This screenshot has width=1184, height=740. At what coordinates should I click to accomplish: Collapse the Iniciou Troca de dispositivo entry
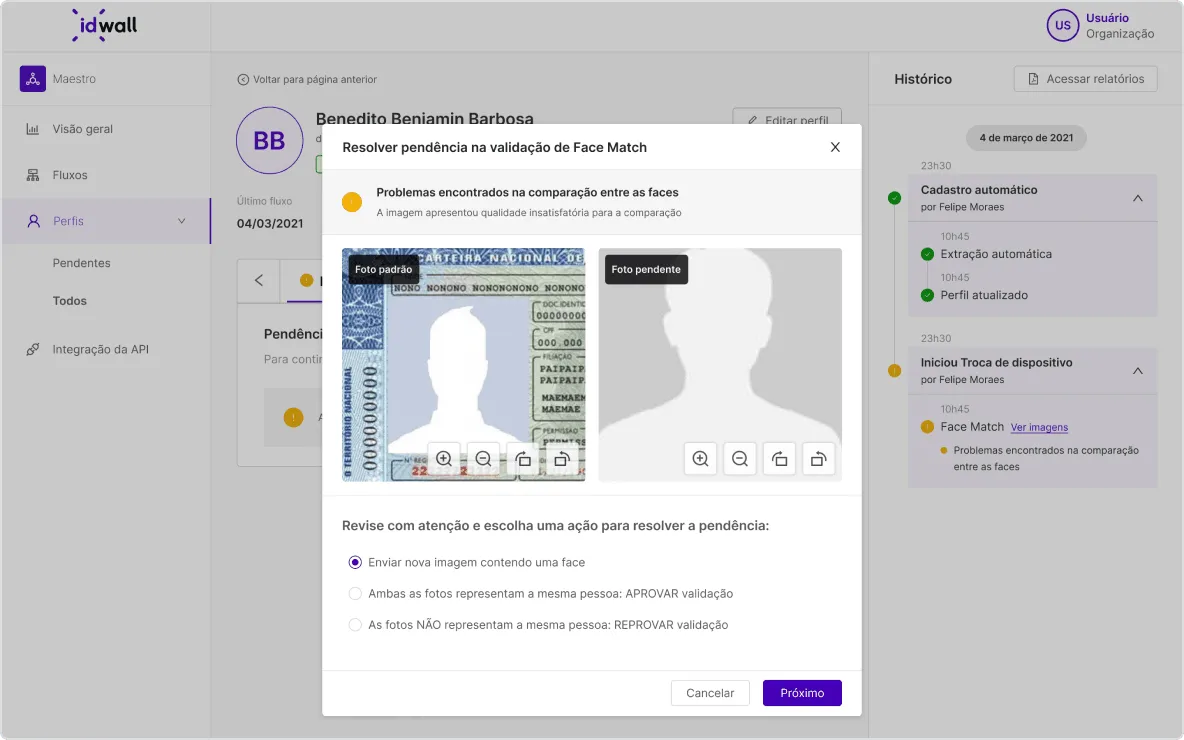pyautogui.click(x=1138, y=371)
